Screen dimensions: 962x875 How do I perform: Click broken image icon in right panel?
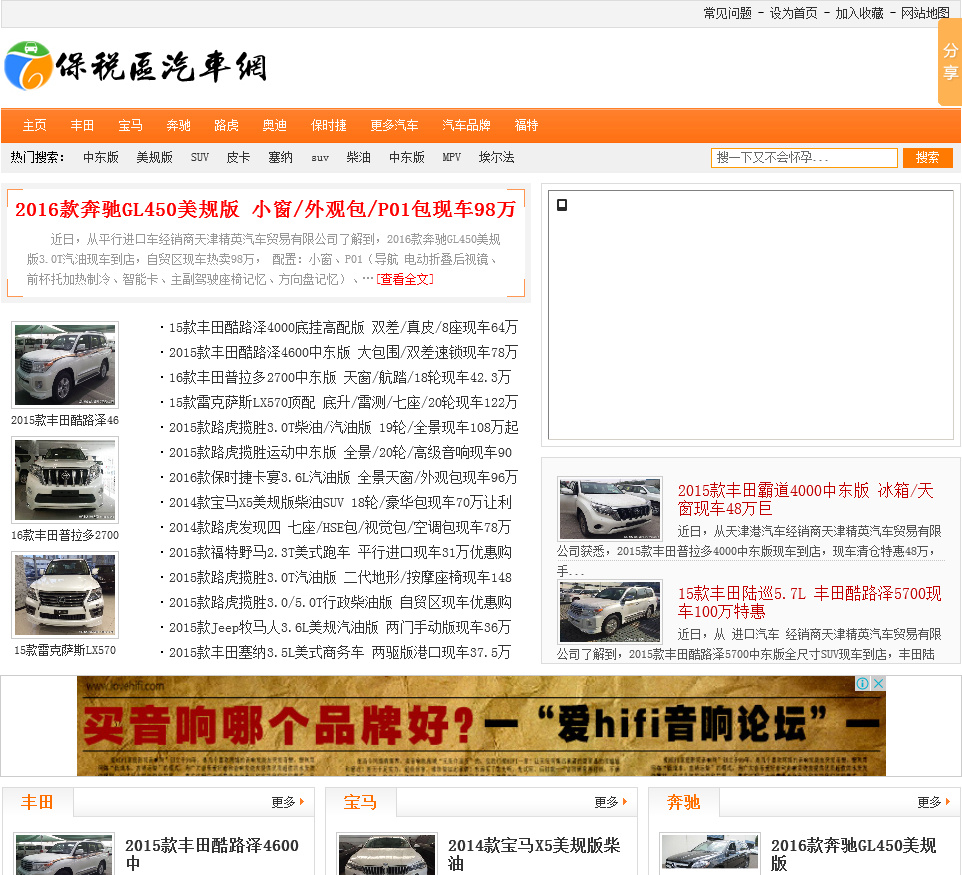pyautogui.click(x=562, y=205)
